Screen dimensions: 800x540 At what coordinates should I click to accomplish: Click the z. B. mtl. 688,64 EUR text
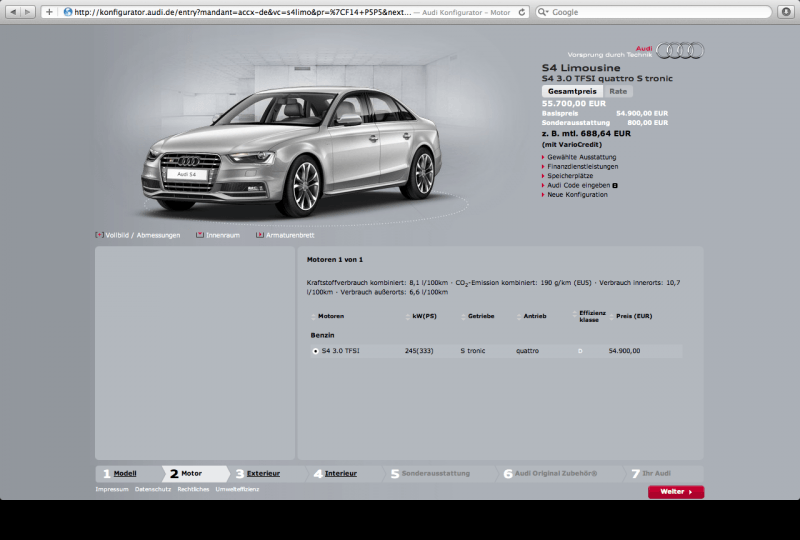586,133
